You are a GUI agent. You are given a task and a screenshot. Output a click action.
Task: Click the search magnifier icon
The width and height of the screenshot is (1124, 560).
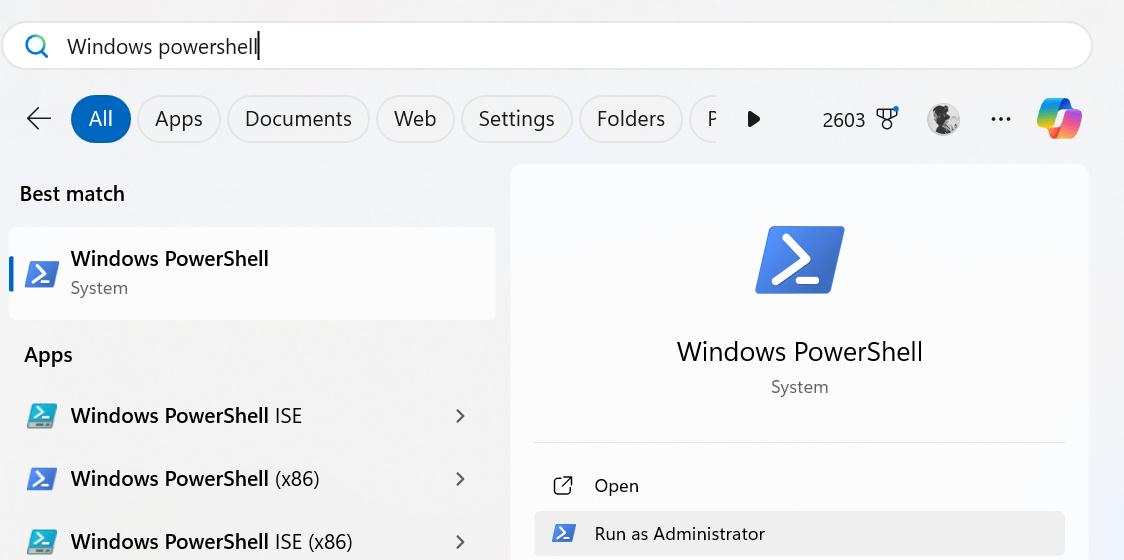pos(37,47)
